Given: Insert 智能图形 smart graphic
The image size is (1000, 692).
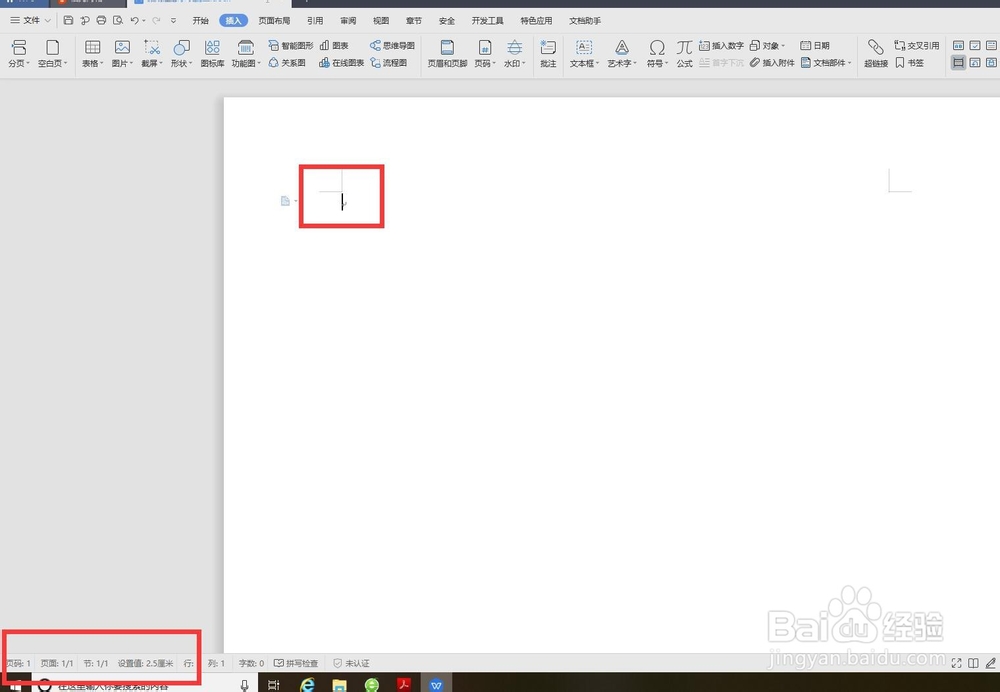Looking at the screenshot, I should point(291,45).
